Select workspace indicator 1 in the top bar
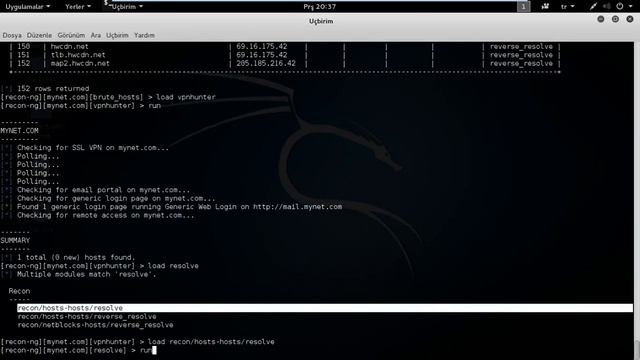 coord(523,7)
